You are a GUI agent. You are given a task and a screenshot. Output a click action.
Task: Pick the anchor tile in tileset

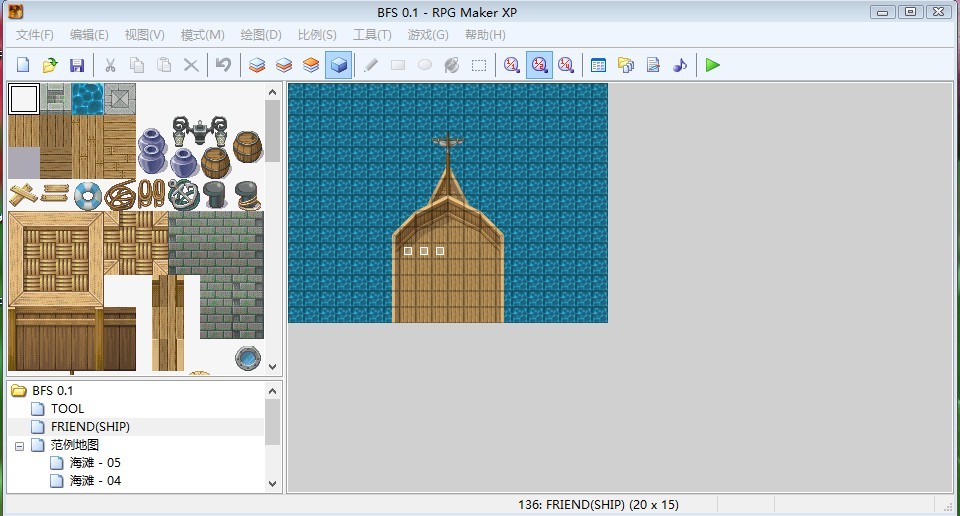[184, 195]
